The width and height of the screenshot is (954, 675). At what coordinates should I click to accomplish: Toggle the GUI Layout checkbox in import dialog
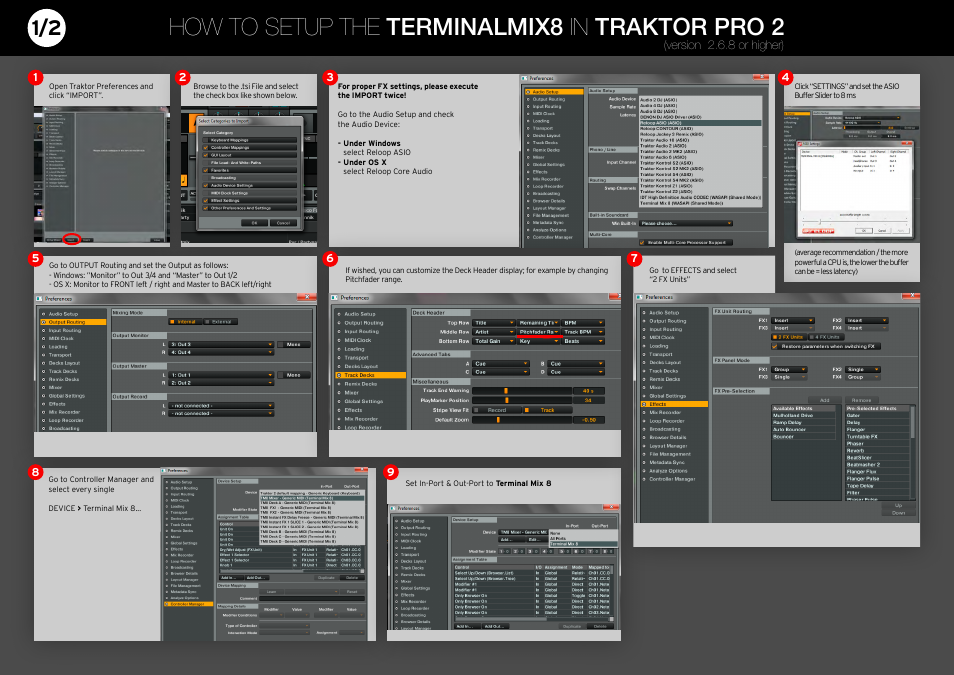[206, 155]
